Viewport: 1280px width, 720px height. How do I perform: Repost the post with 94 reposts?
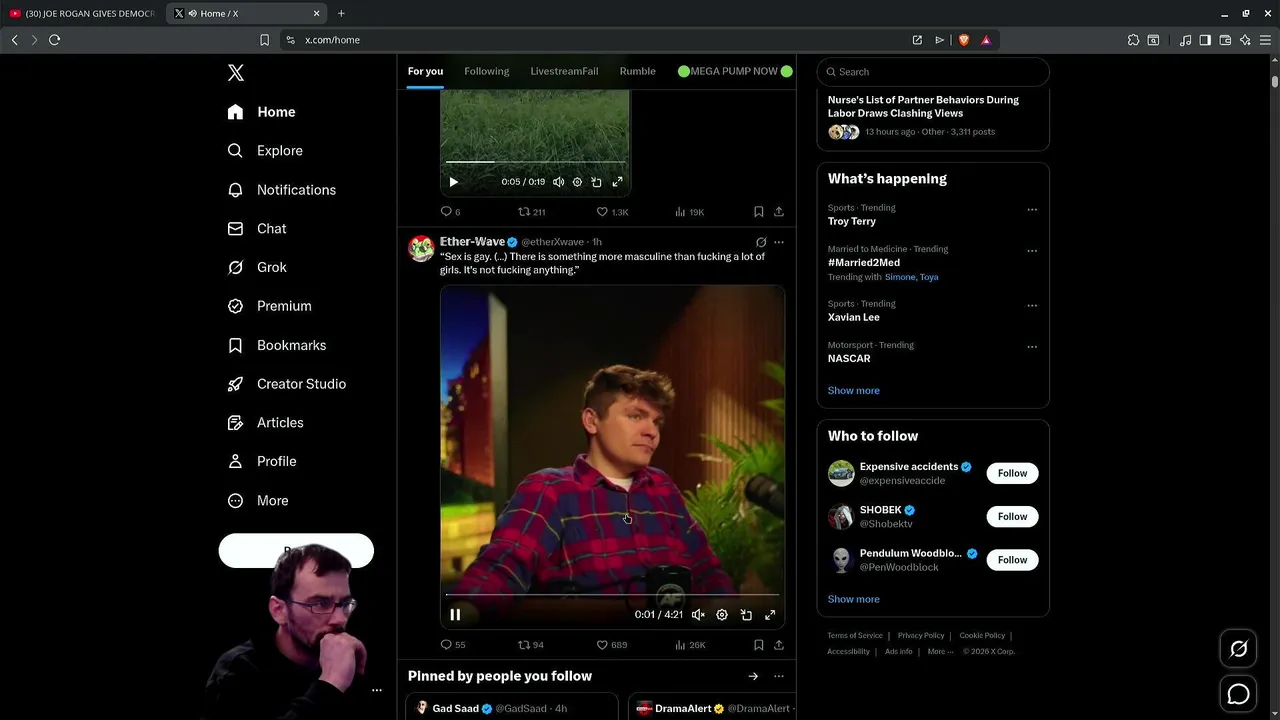(x=531, y=645)
